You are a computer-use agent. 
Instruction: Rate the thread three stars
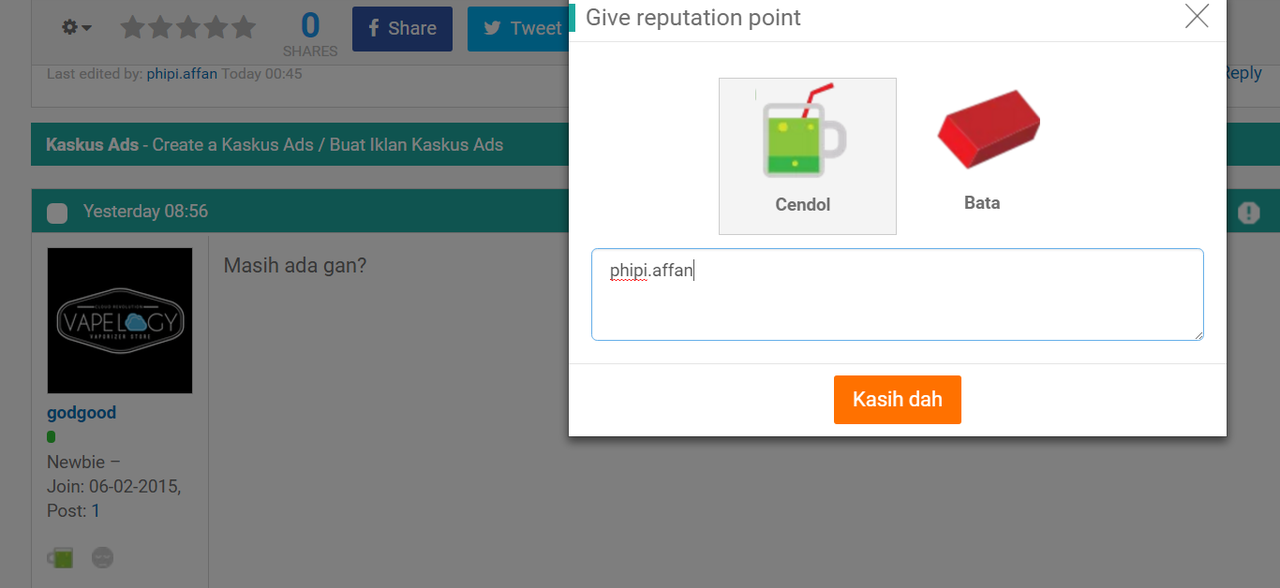tap(188, 28)
